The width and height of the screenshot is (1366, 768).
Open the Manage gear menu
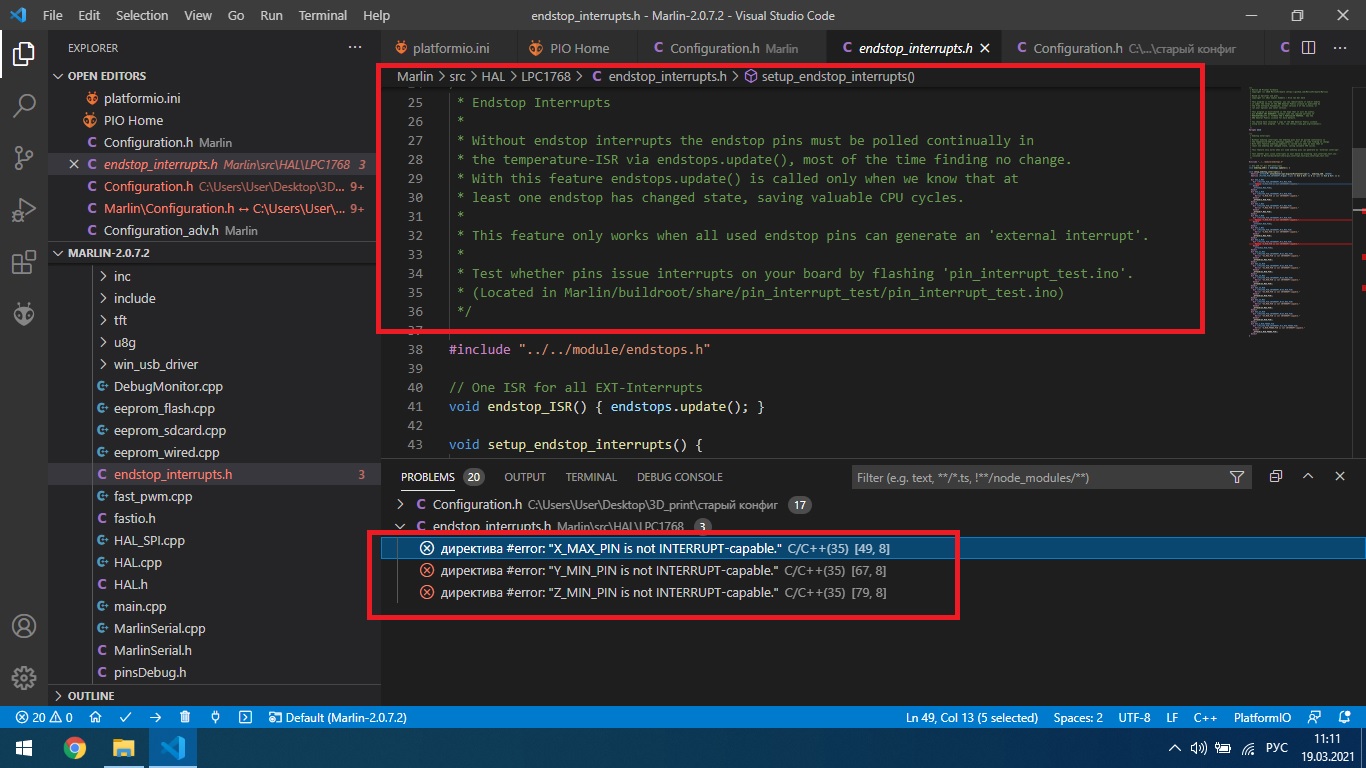[x=24, y=678]
